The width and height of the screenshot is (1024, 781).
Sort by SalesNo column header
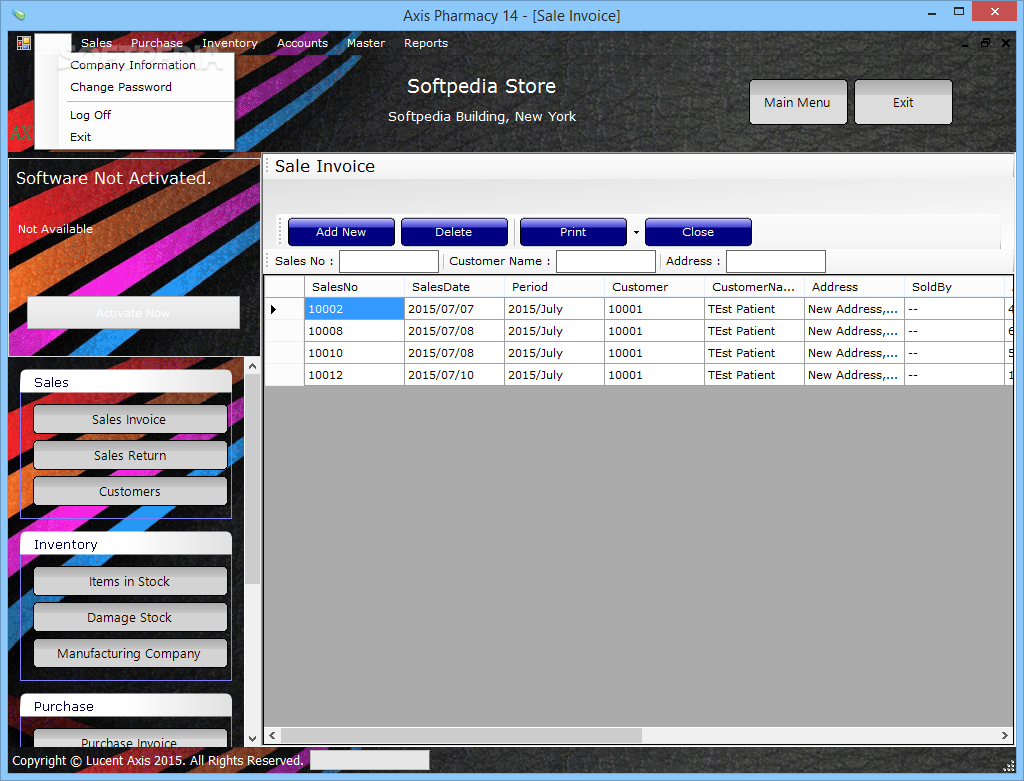click(x=354, y=287)
